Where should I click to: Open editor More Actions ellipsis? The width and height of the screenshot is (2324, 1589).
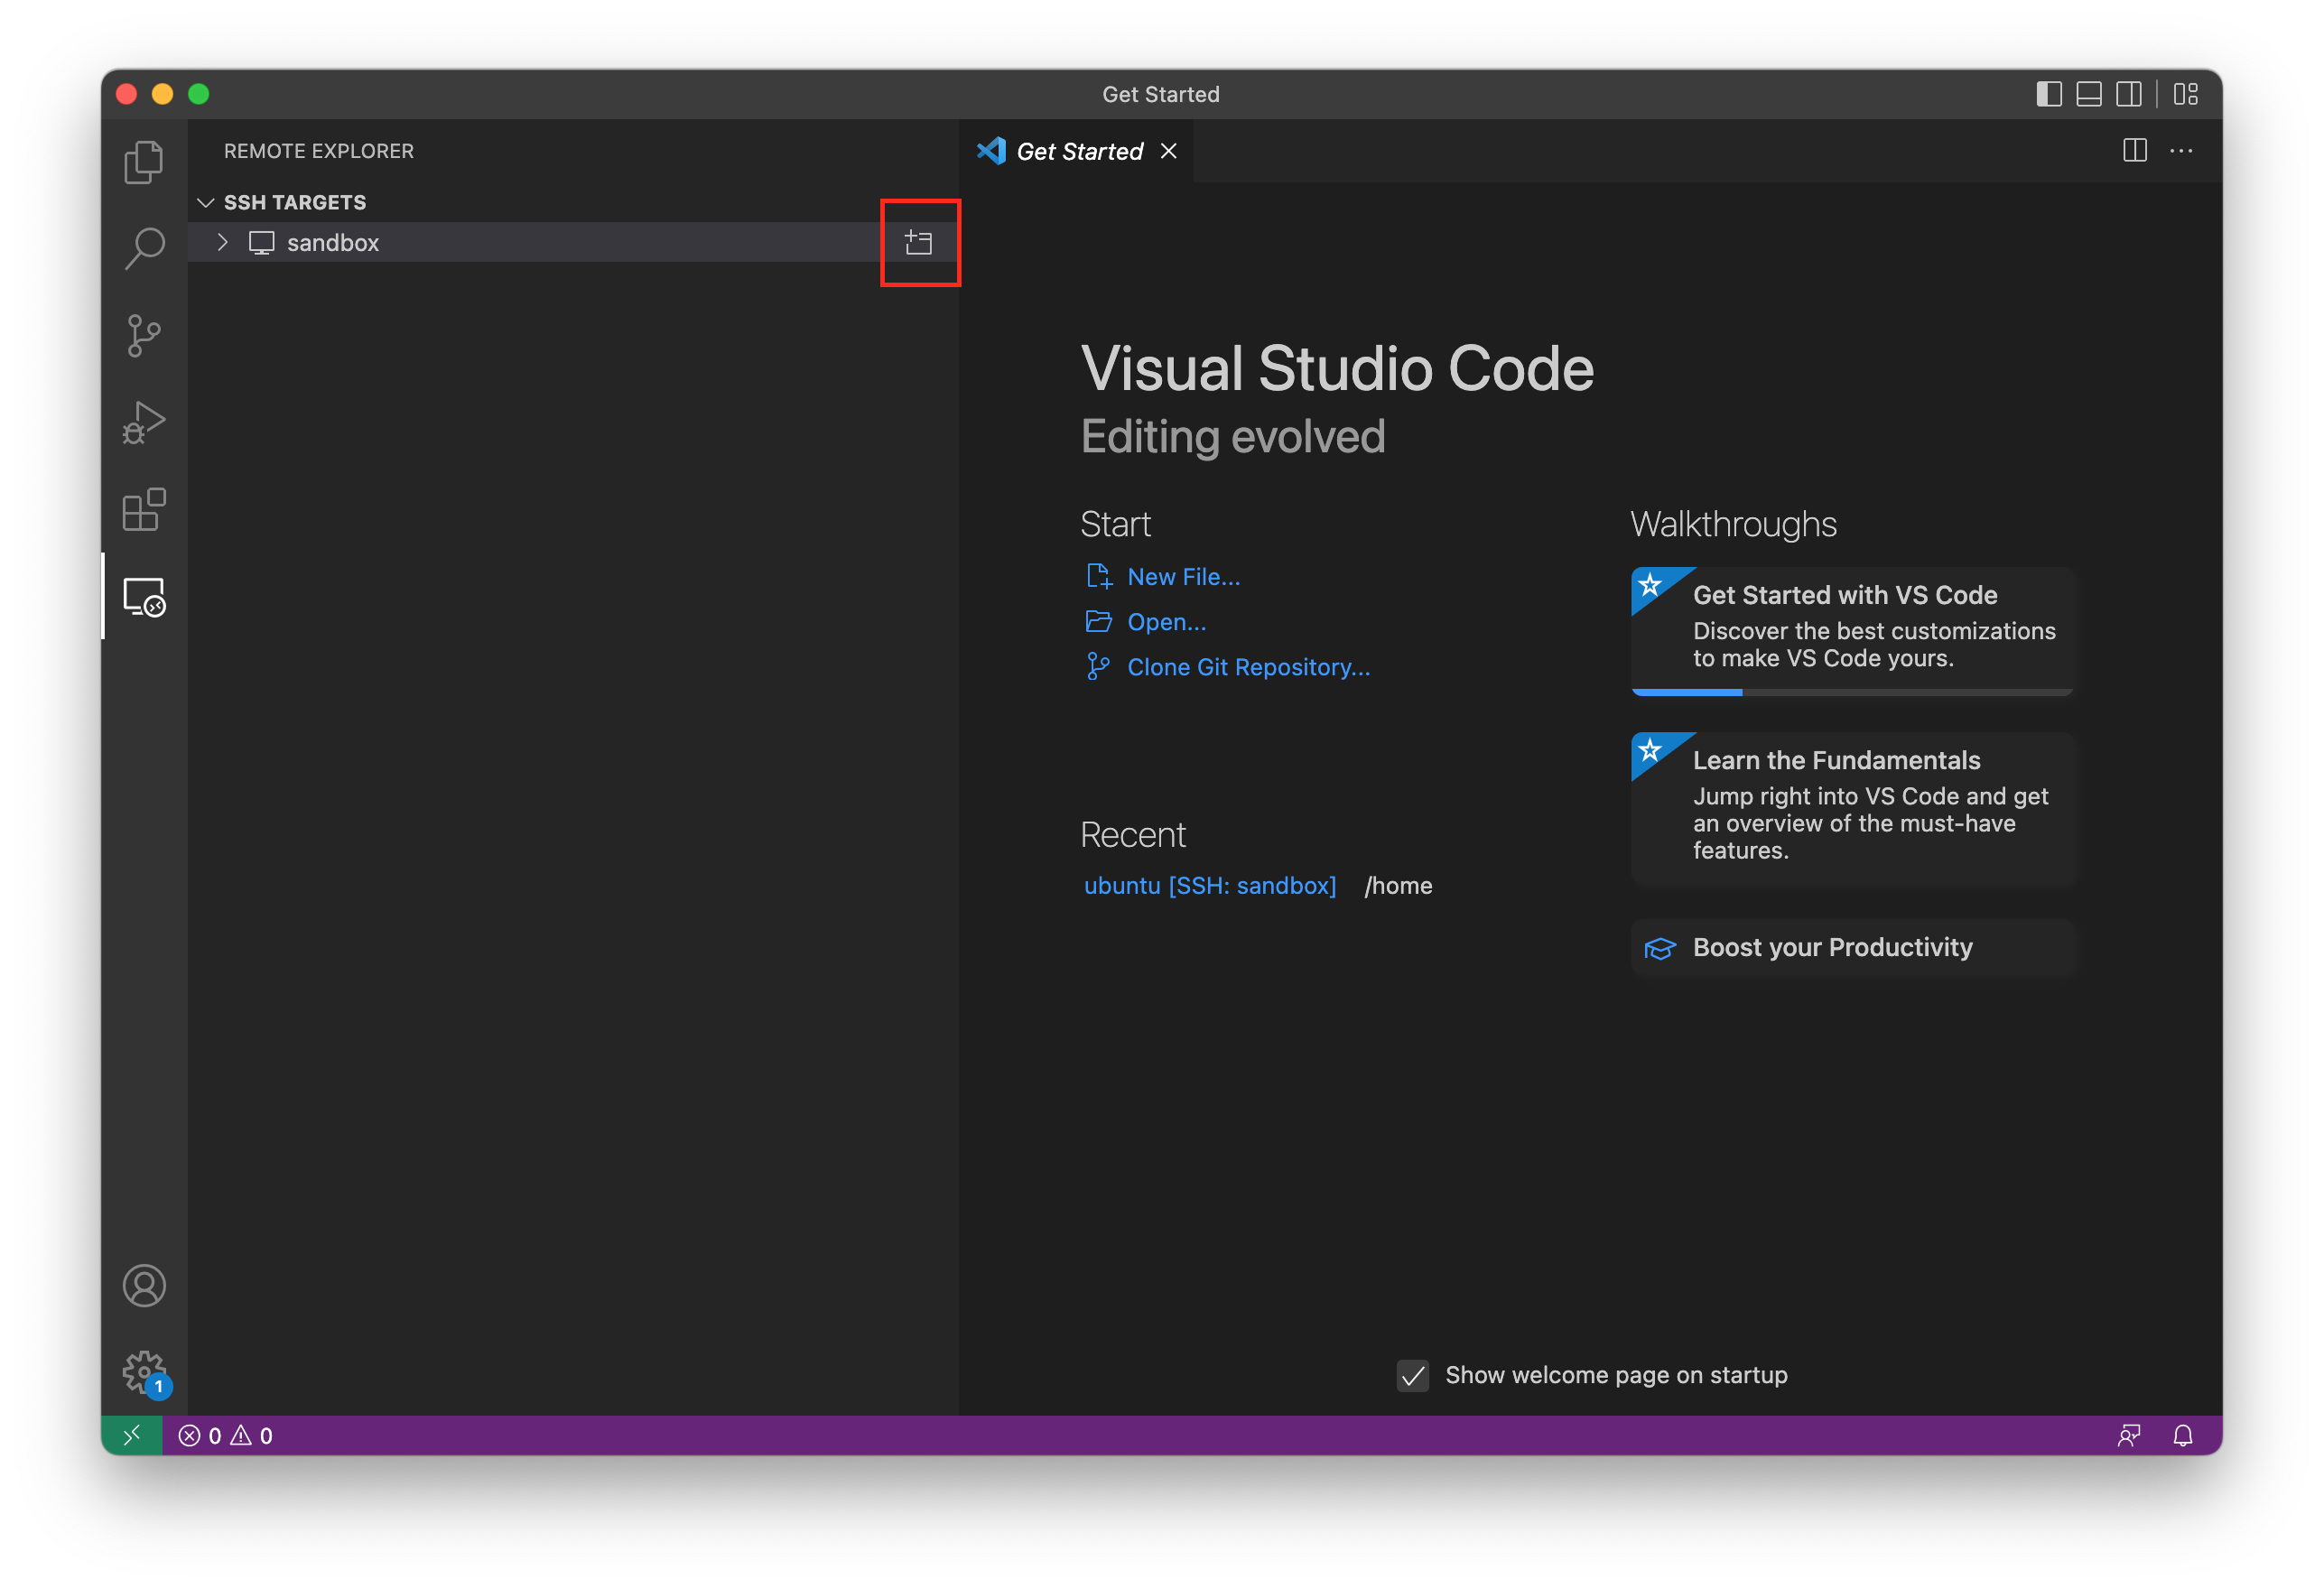pos(2181,150)
